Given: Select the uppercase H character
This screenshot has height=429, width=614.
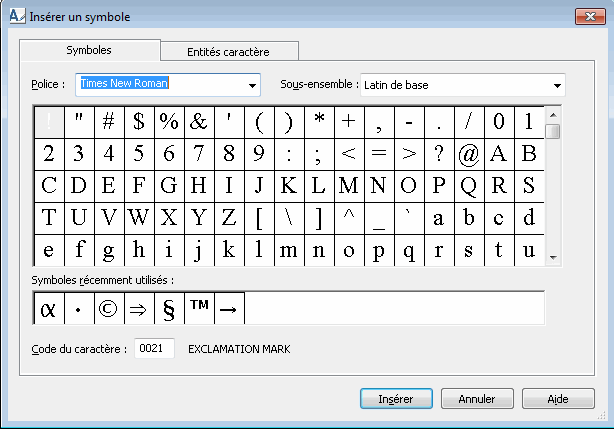Looking at the screenshot, I should (x=199, y=186).
